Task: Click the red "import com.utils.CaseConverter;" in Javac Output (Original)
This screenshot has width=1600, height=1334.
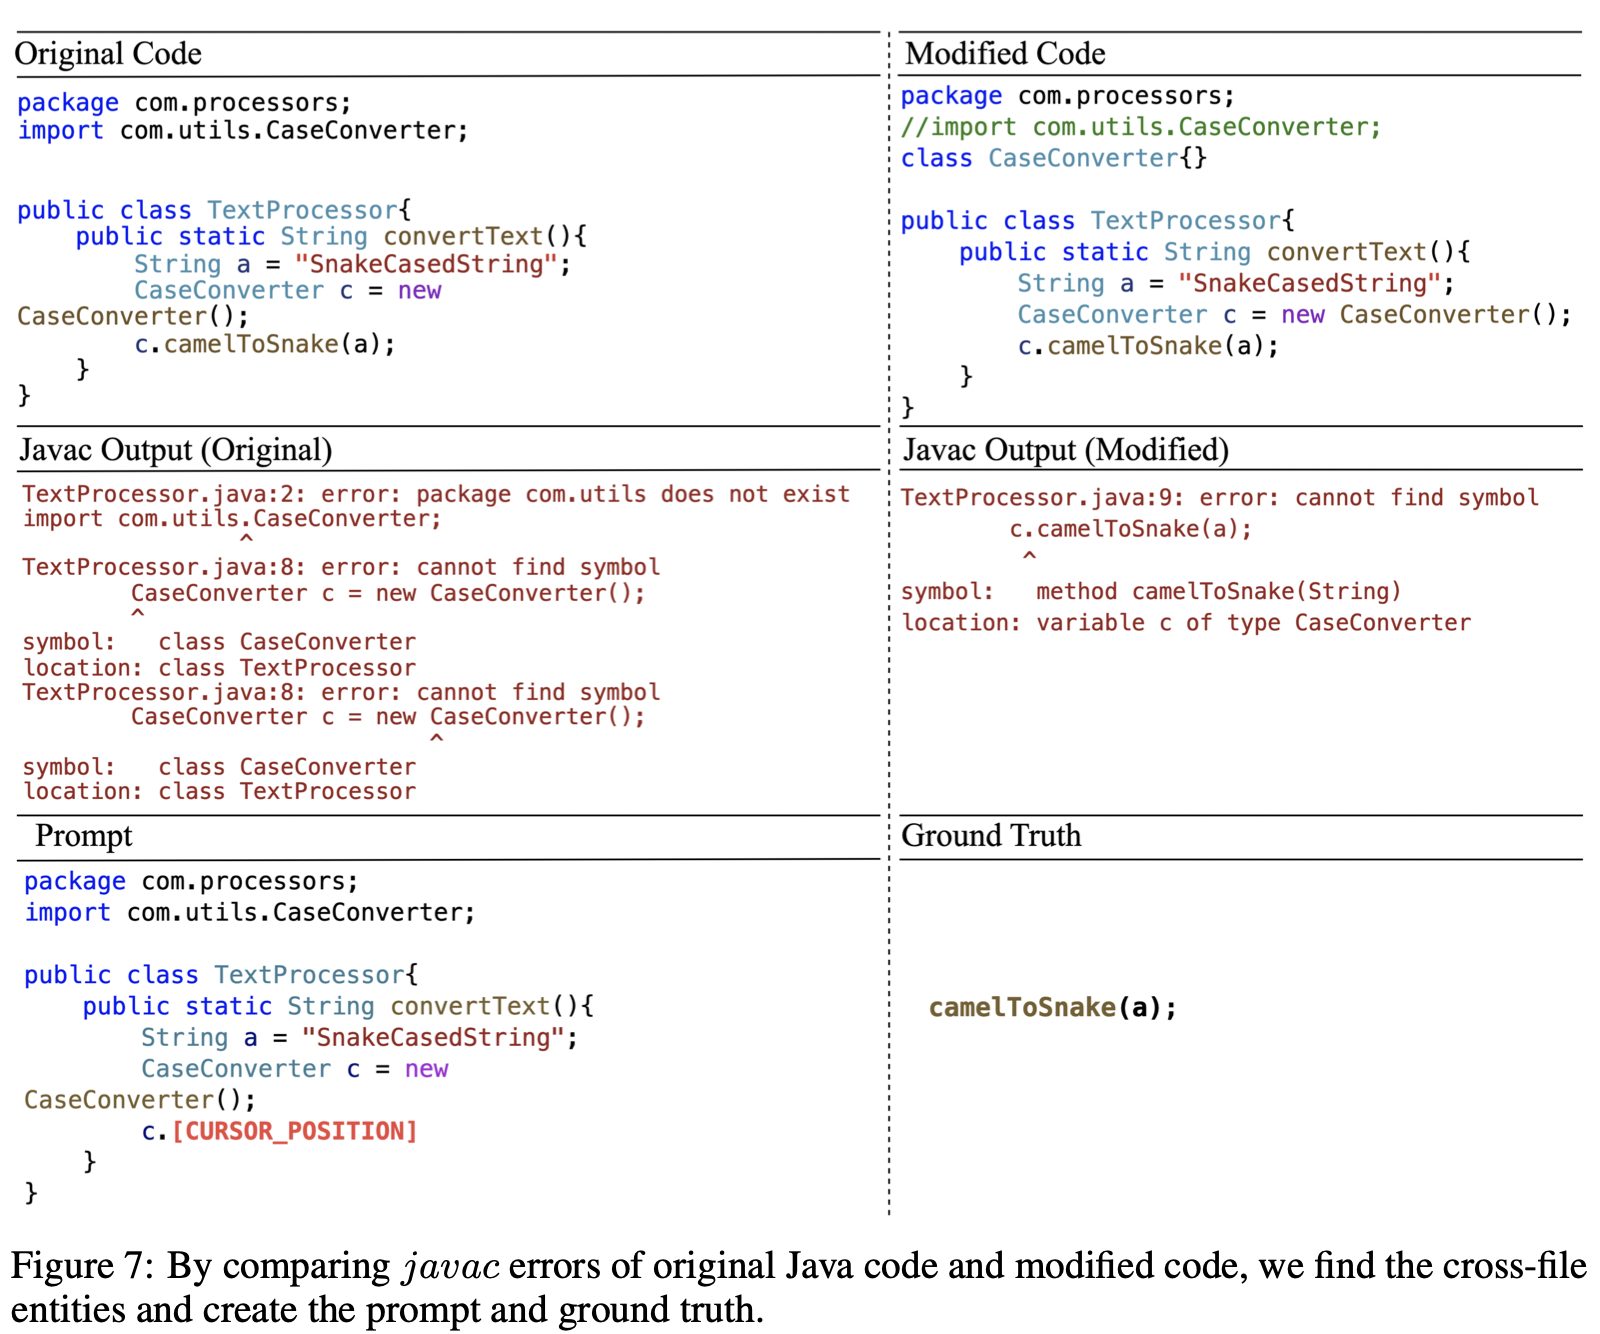Action: tap(232, 519)
